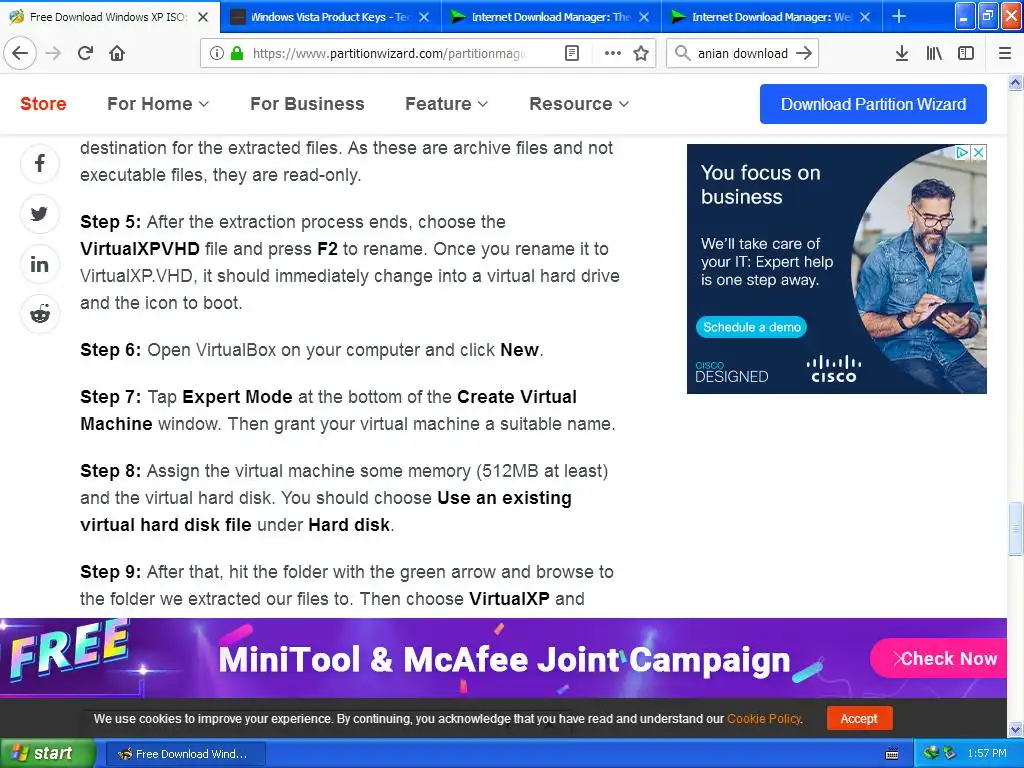Image resolution: width=1024 pixels, height=768 pixels.
Task: Open a new tab with plus button
Action: coord(899,16)
